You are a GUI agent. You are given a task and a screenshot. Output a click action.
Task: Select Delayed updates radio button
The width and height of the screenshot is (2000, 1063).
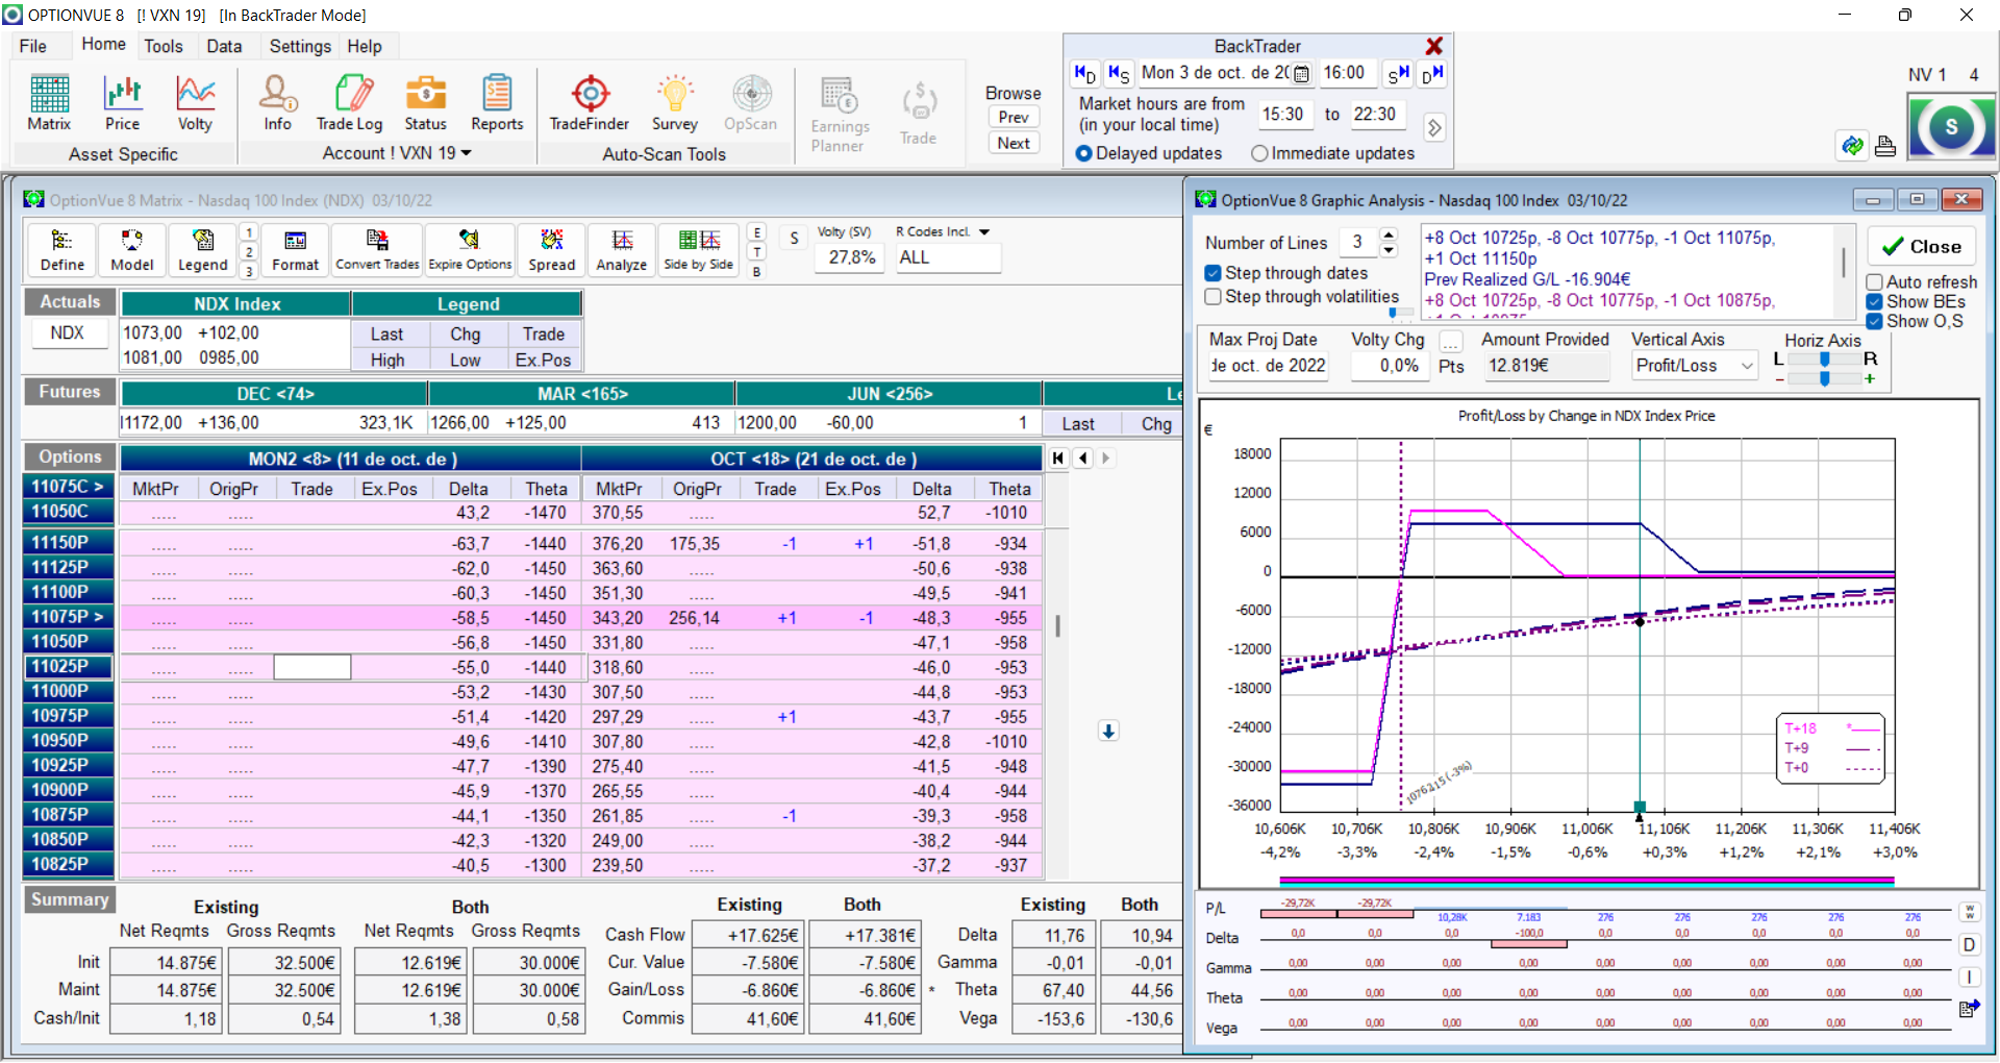1084,153
